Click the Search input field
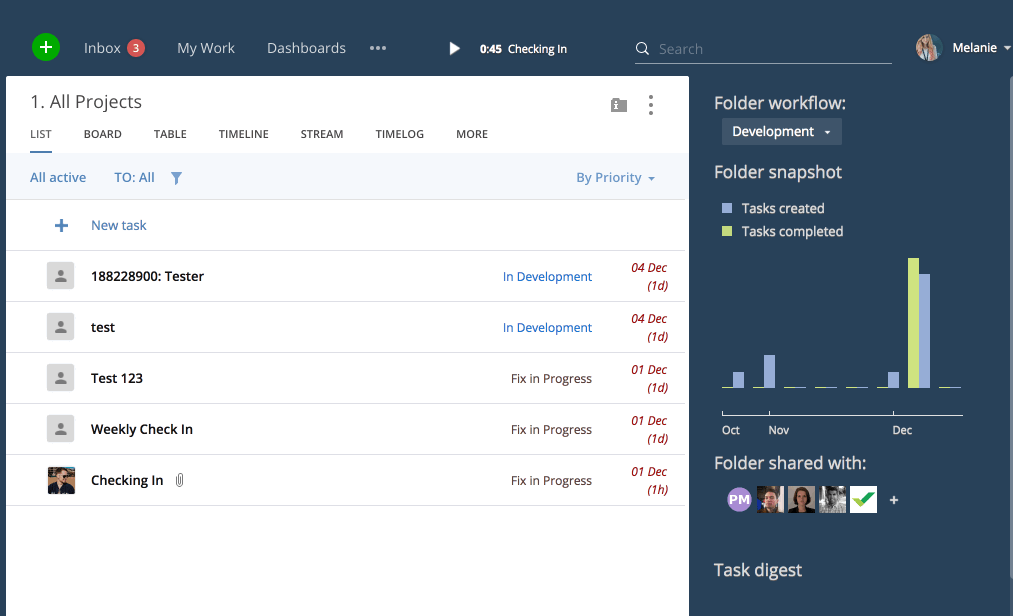Image resolution: width=1013 pixels, height=616 pixels. (x=770, y=49)
